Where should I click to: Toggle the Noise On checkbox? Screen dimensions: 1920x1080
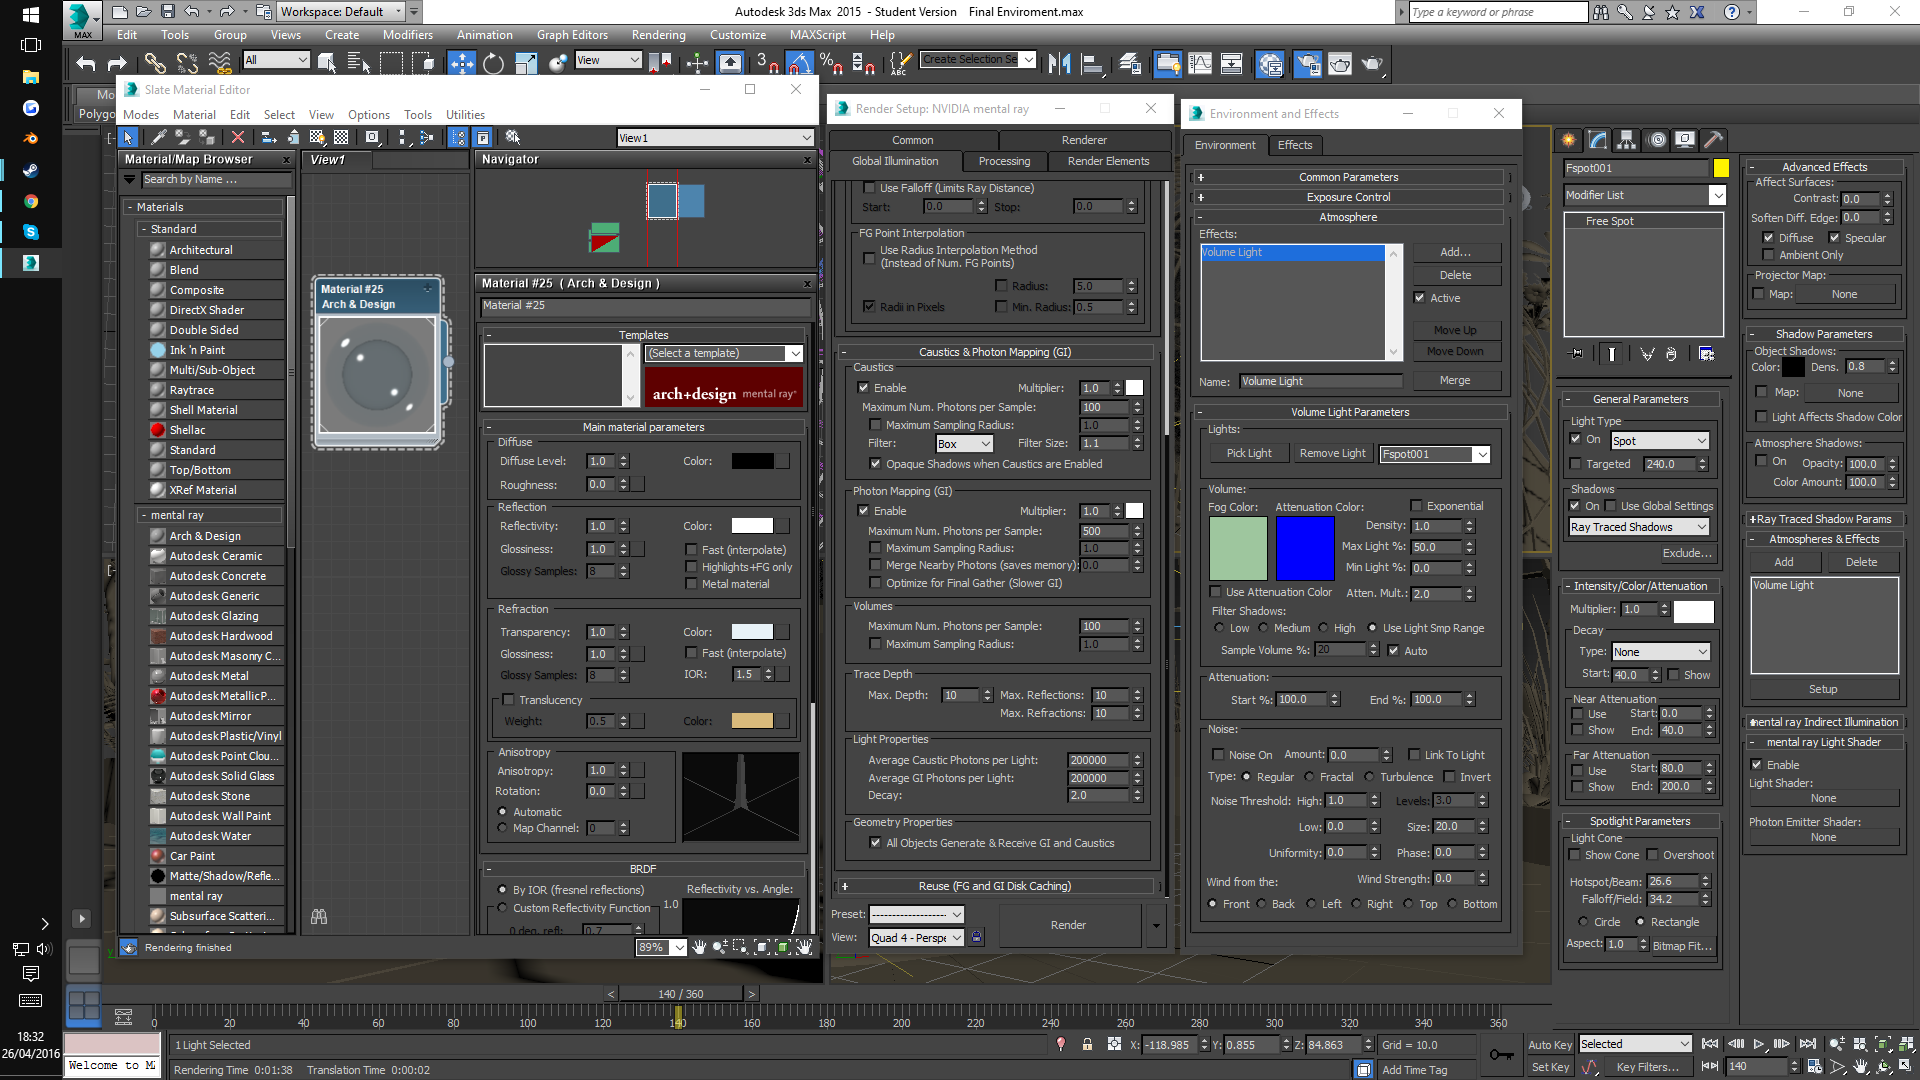pyautogui.click(x=1218, y=755)
